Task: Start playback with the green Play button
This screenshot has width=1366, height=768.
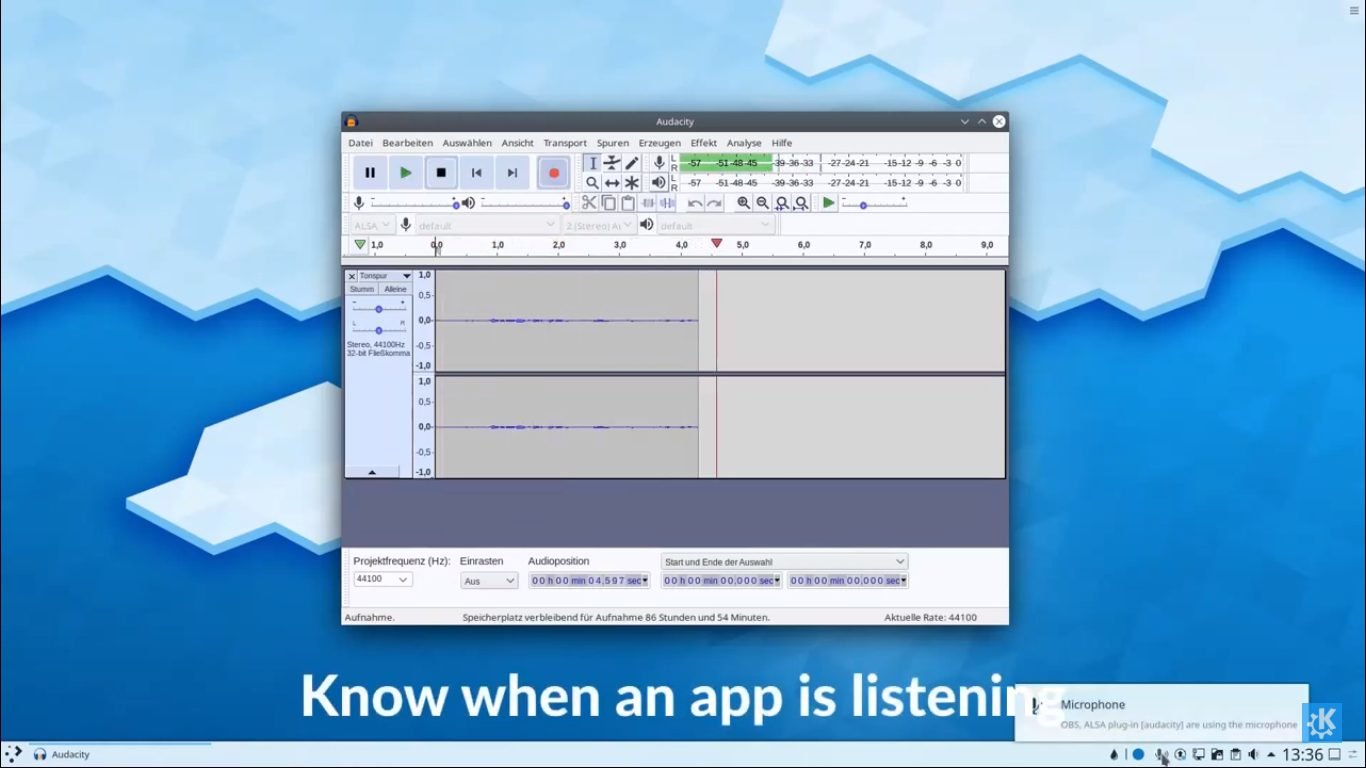Action: coord(405,173)
